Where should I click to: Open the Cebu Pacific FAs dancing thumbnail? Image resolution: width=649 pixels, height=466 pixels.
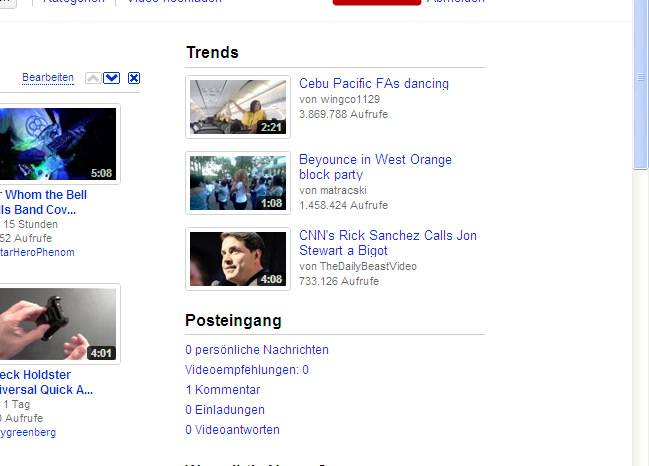[x=238, y=107]
